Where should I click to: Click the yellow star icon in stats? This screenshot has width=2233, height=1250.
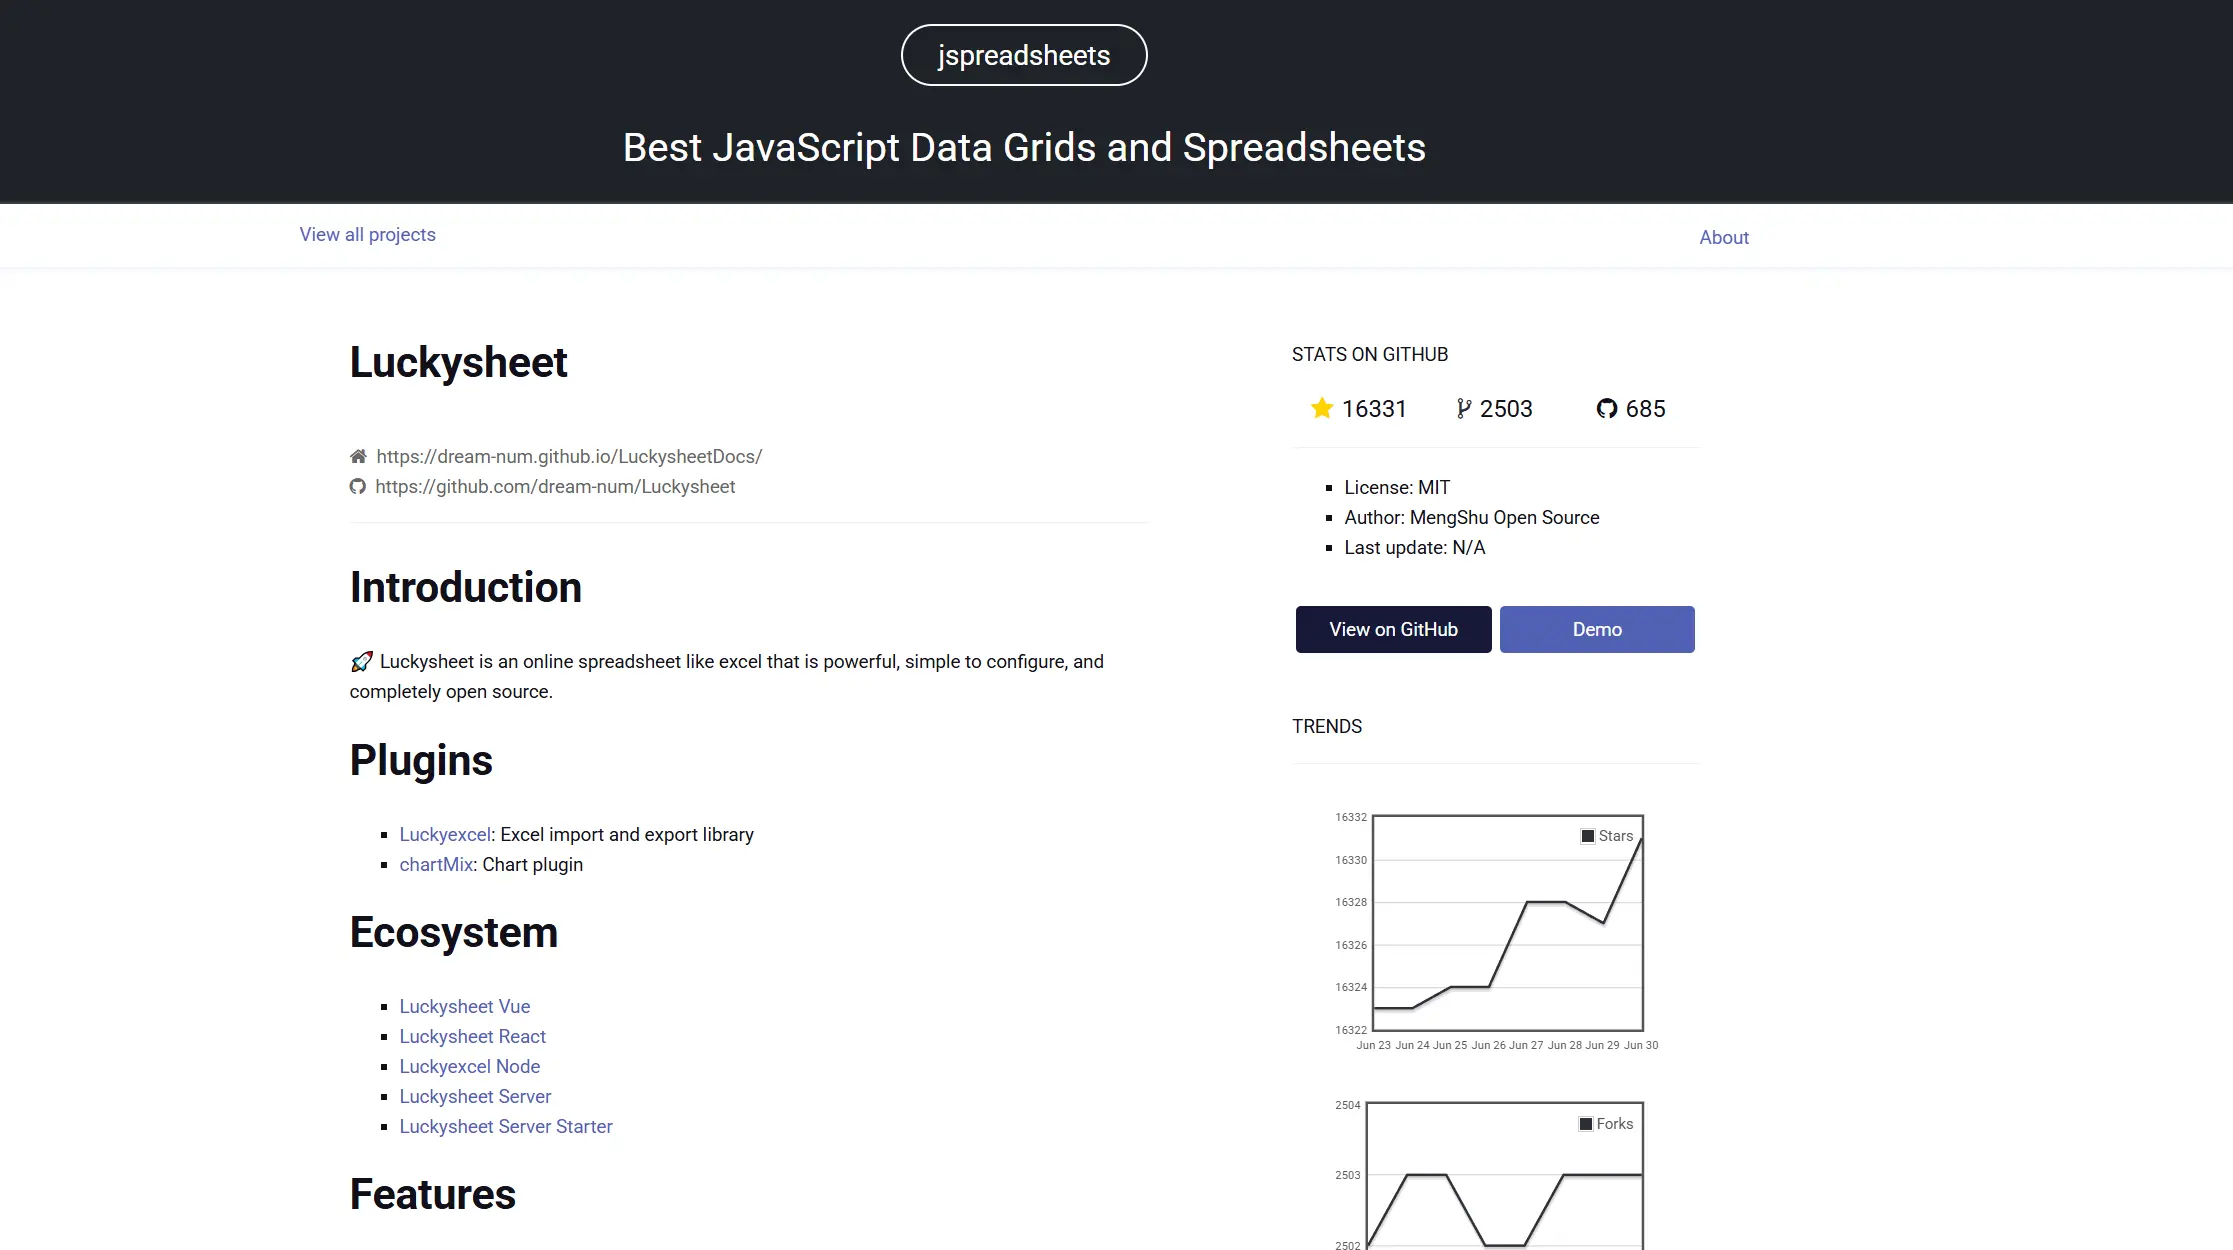pyautogui.click(x=1322, y=408)
